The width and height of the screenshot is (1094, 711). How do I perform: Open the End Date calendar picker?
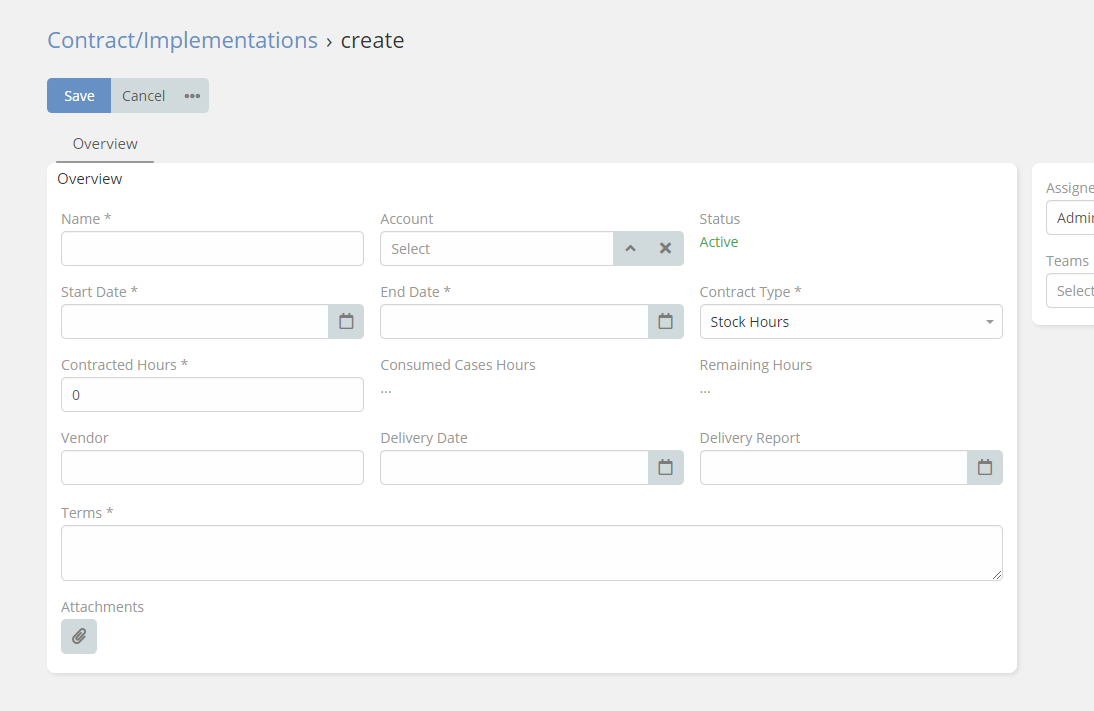(665, 322)
